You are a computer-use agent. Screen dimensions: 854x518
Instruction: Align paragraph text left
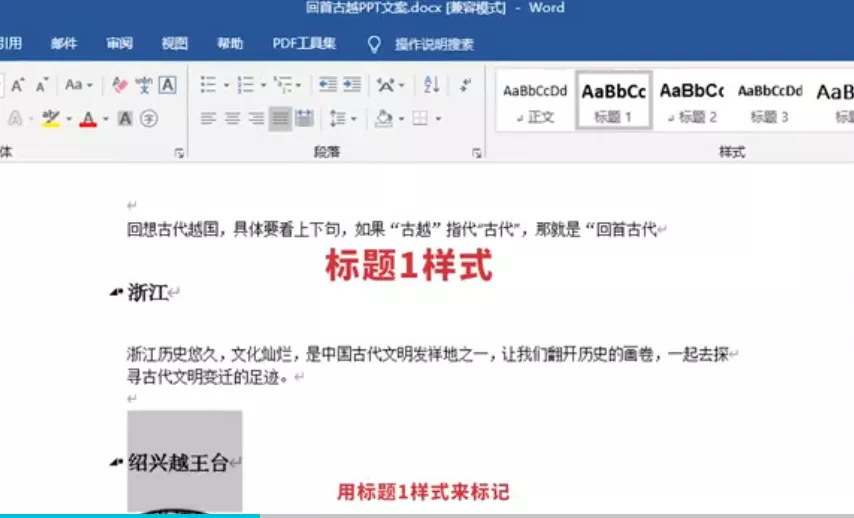(208, 118)
